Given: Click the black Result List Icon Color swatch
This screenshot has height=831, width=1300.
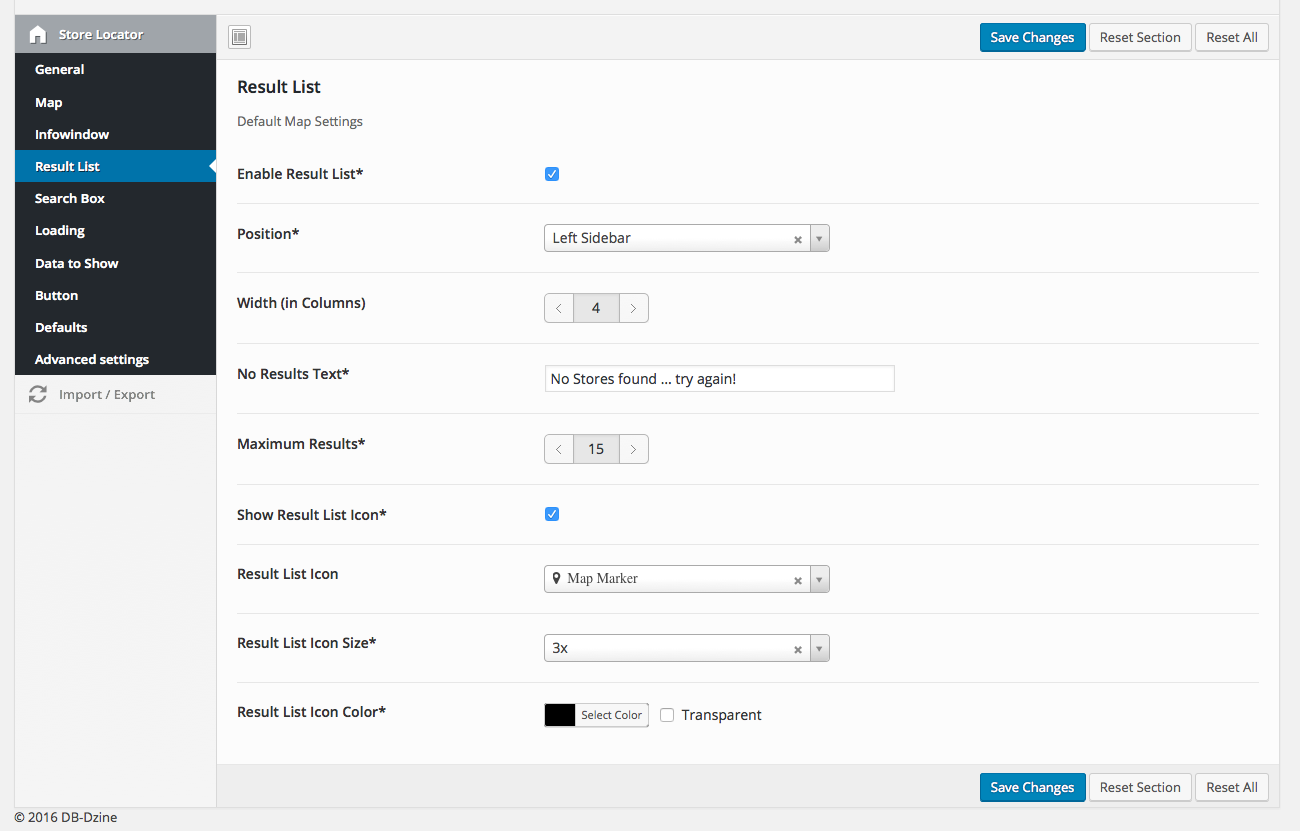Looking at the screenshot, I should (x=560, y=715).
